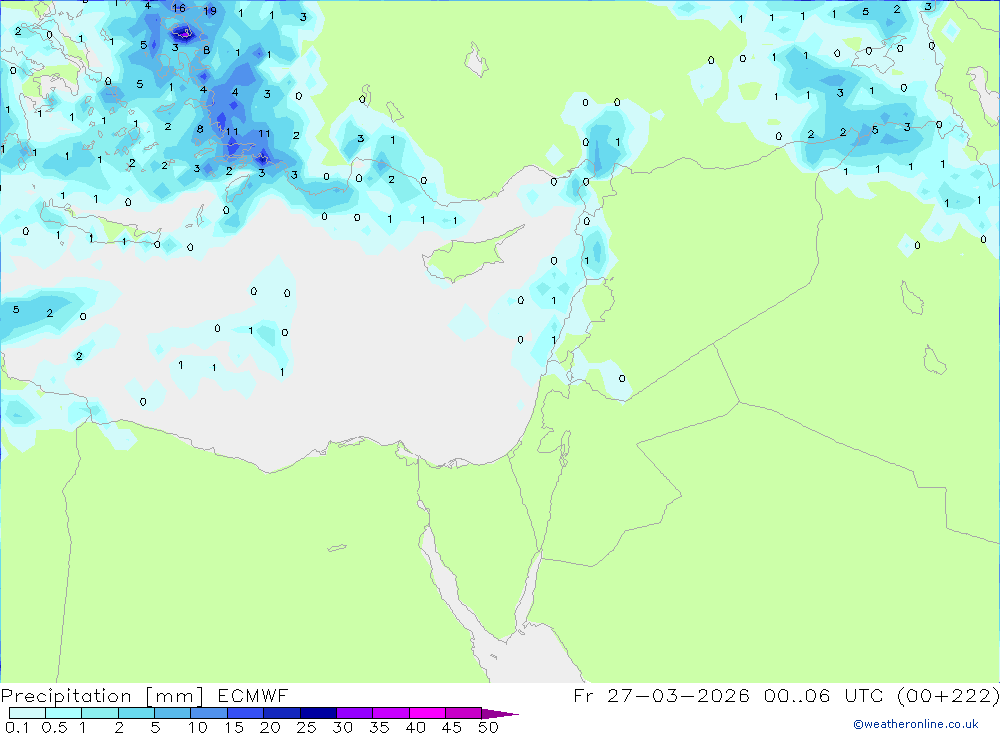Screen dimensions: 1000x733
Task: Click the '16' precipitation value on map
Action: (179, 8)
